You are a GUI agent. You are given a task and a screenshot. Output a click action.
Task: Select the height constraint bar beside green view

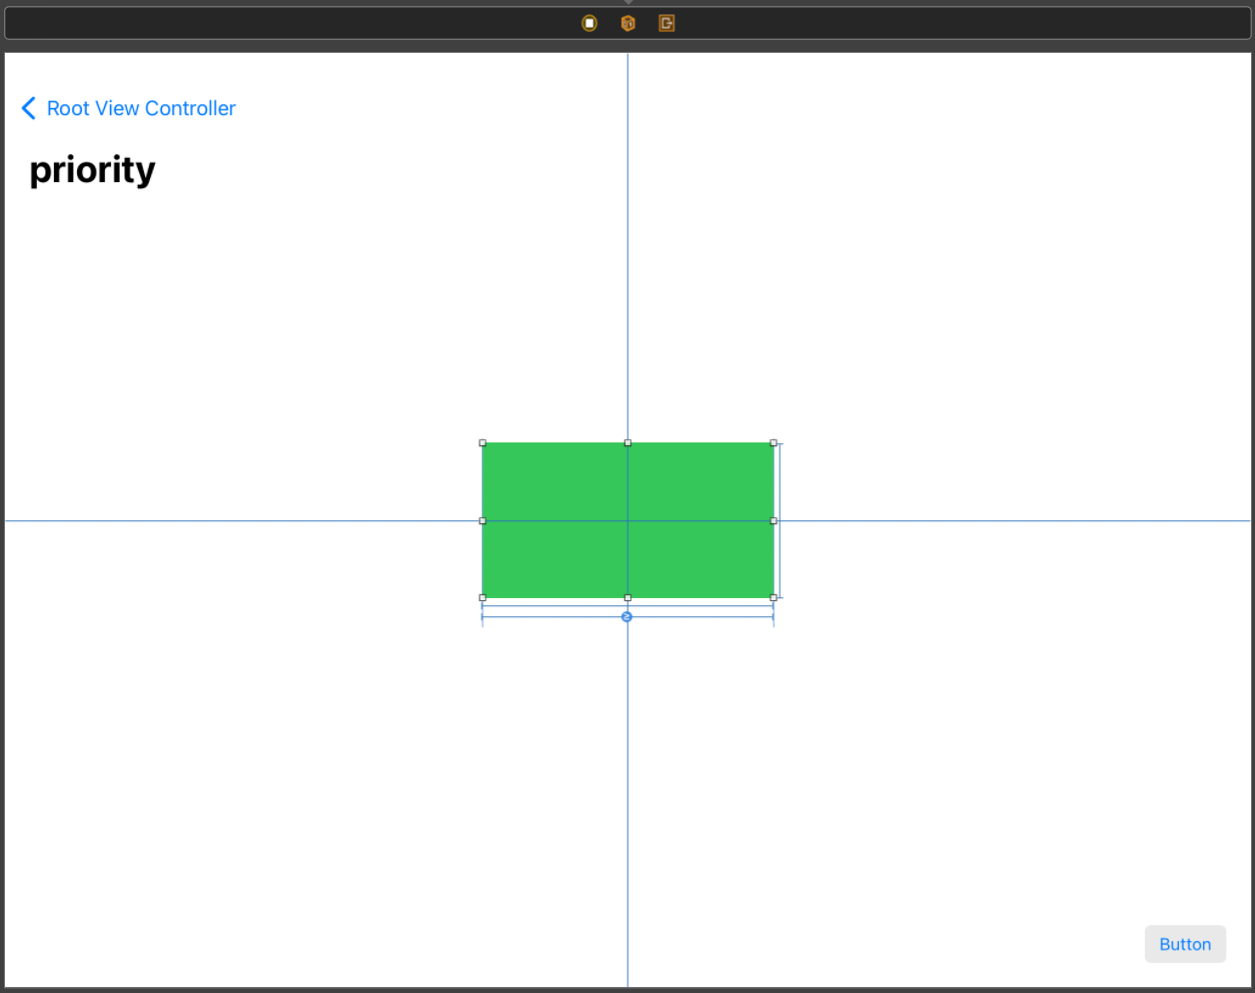point(780,520)
